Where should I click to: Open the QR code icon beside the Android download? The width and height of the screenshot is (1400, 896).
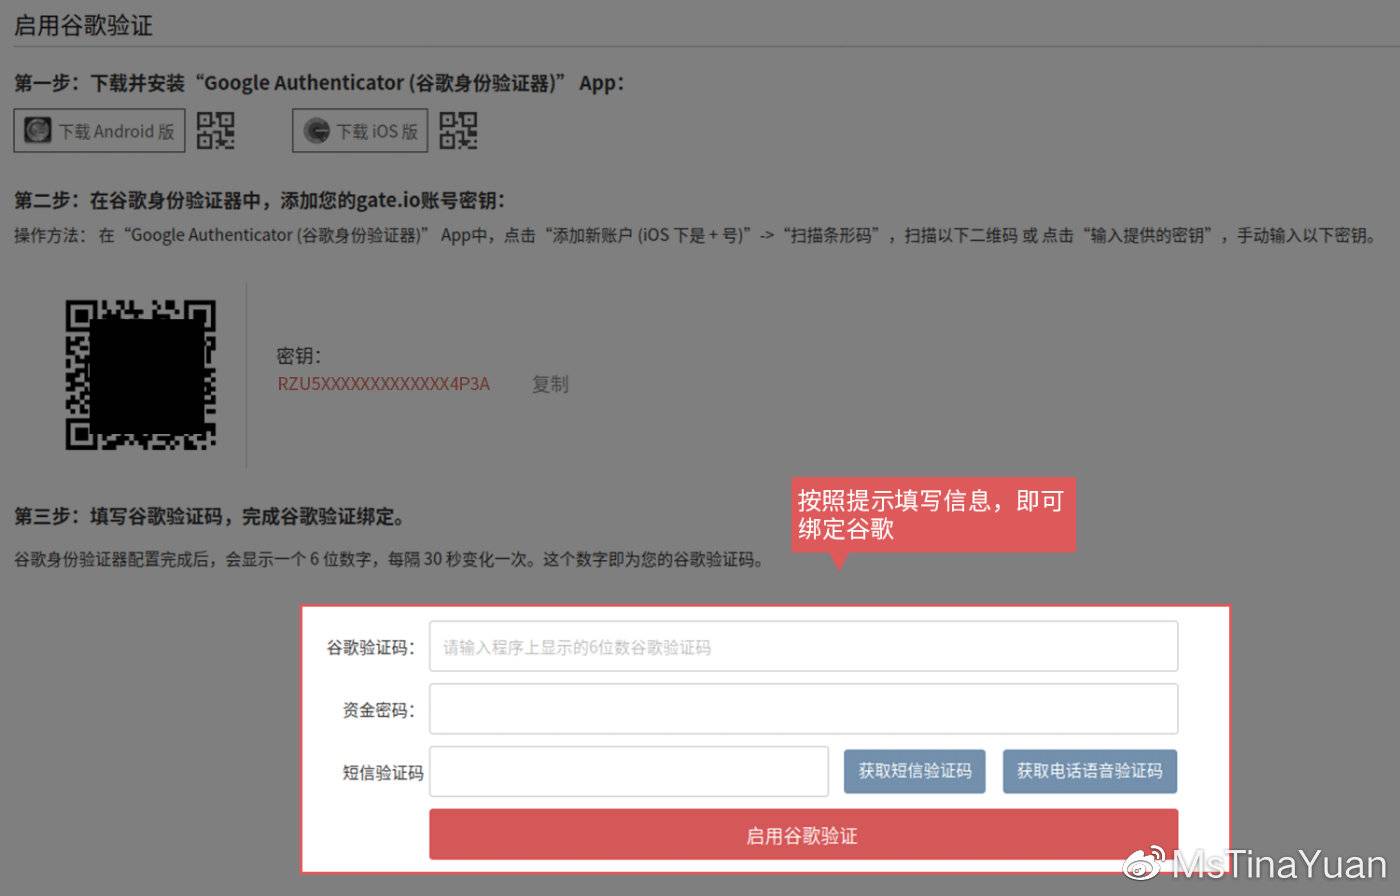click(215, 131)
